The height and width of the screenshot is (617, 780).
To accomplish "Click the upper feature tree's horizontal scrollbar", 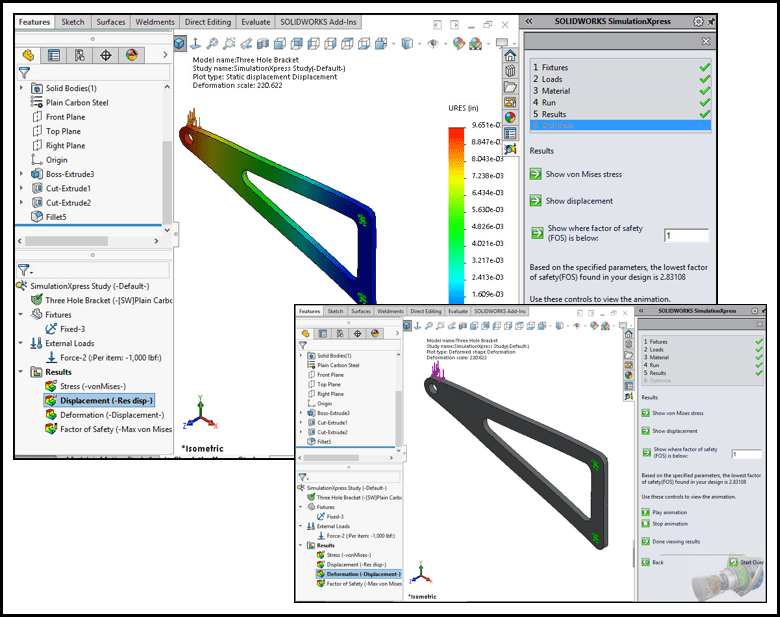I will point(67,241).
